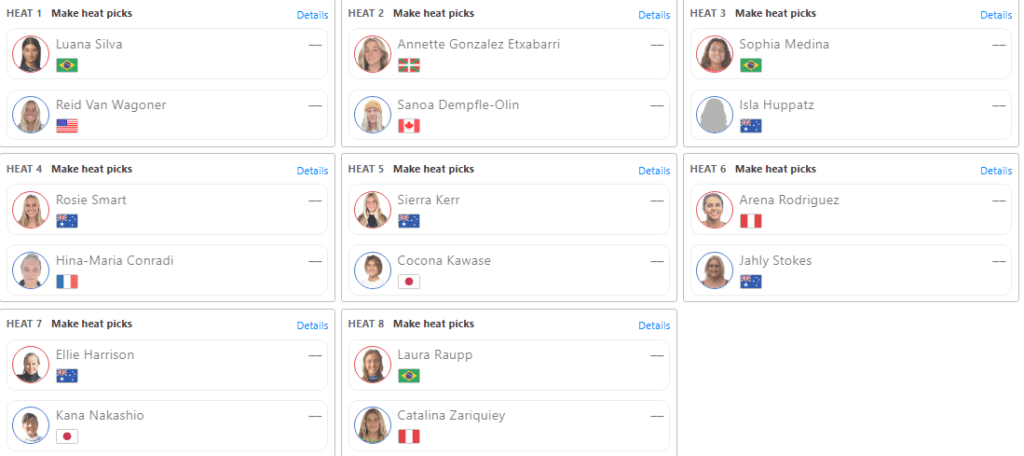
Task: Pick Jahly Stokes in Heat 6
Action: [850, 270]
